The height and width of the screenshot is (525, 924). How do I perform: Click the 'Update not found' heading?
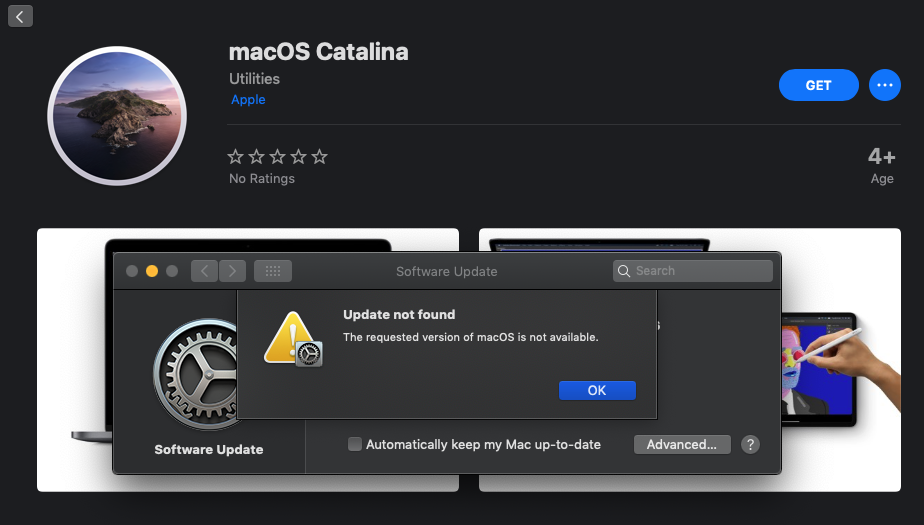pyautogui.click(x=399, y=315)
